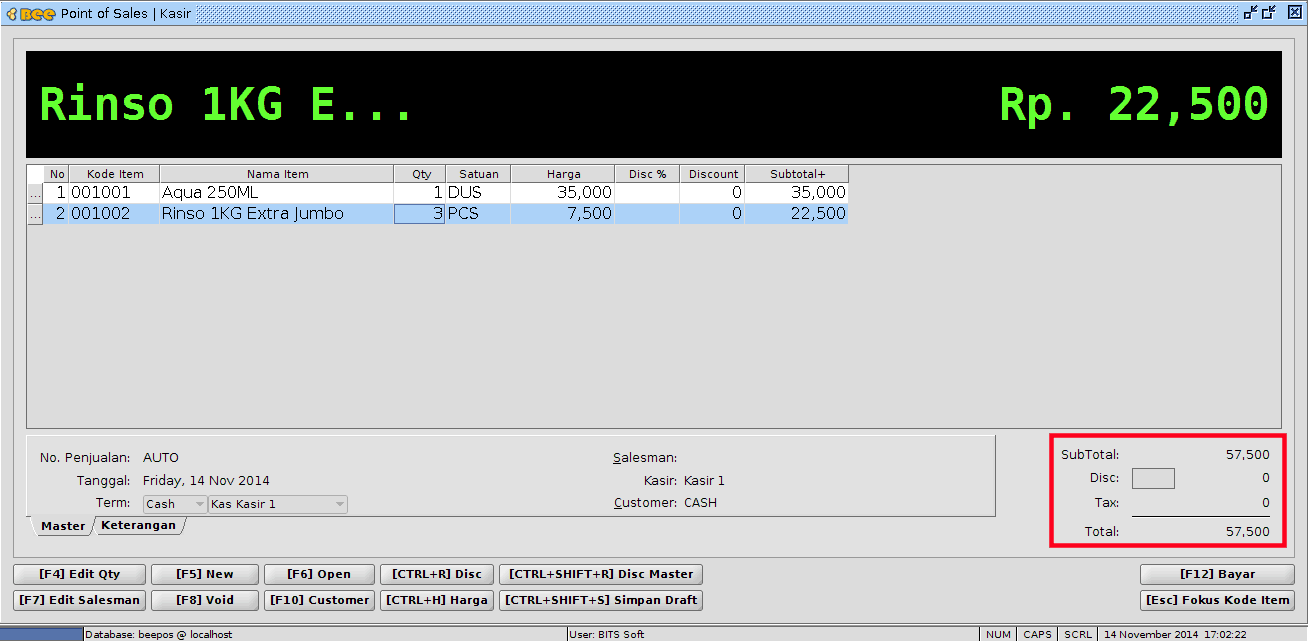Click the Discount column header
The height and width of the screenshot is (642, 1308).
713,174
